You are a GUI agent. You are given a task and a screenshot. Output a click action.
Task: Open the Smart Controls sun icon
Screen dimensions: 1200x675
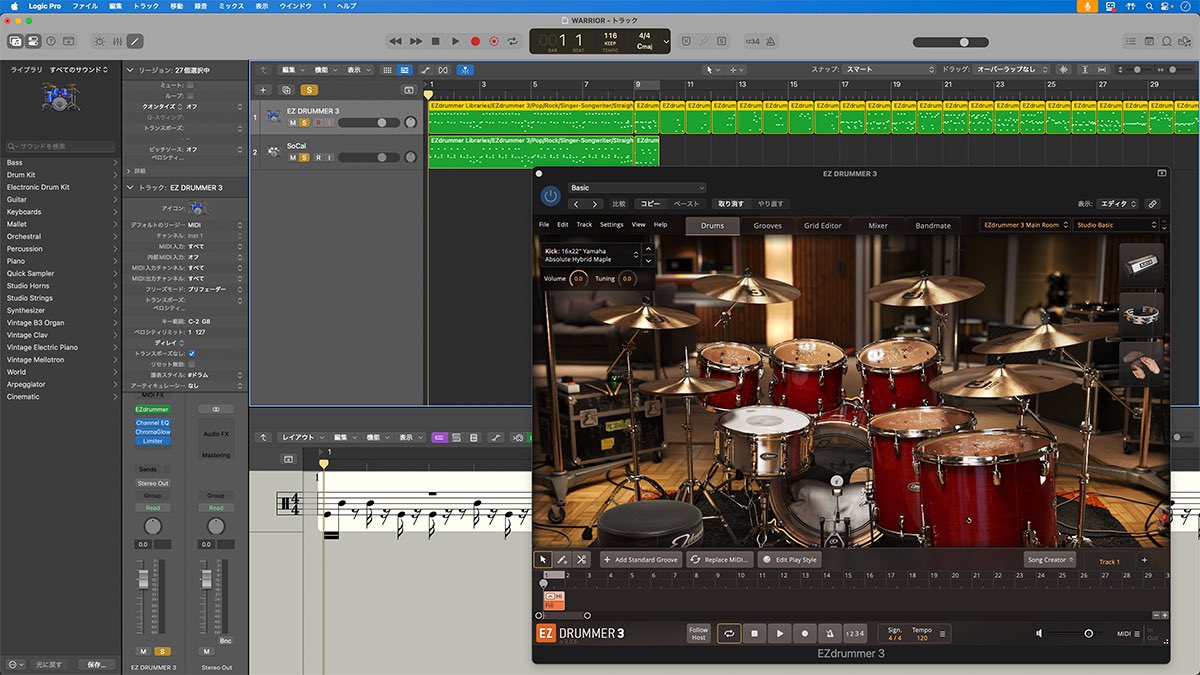click(98, 41)
